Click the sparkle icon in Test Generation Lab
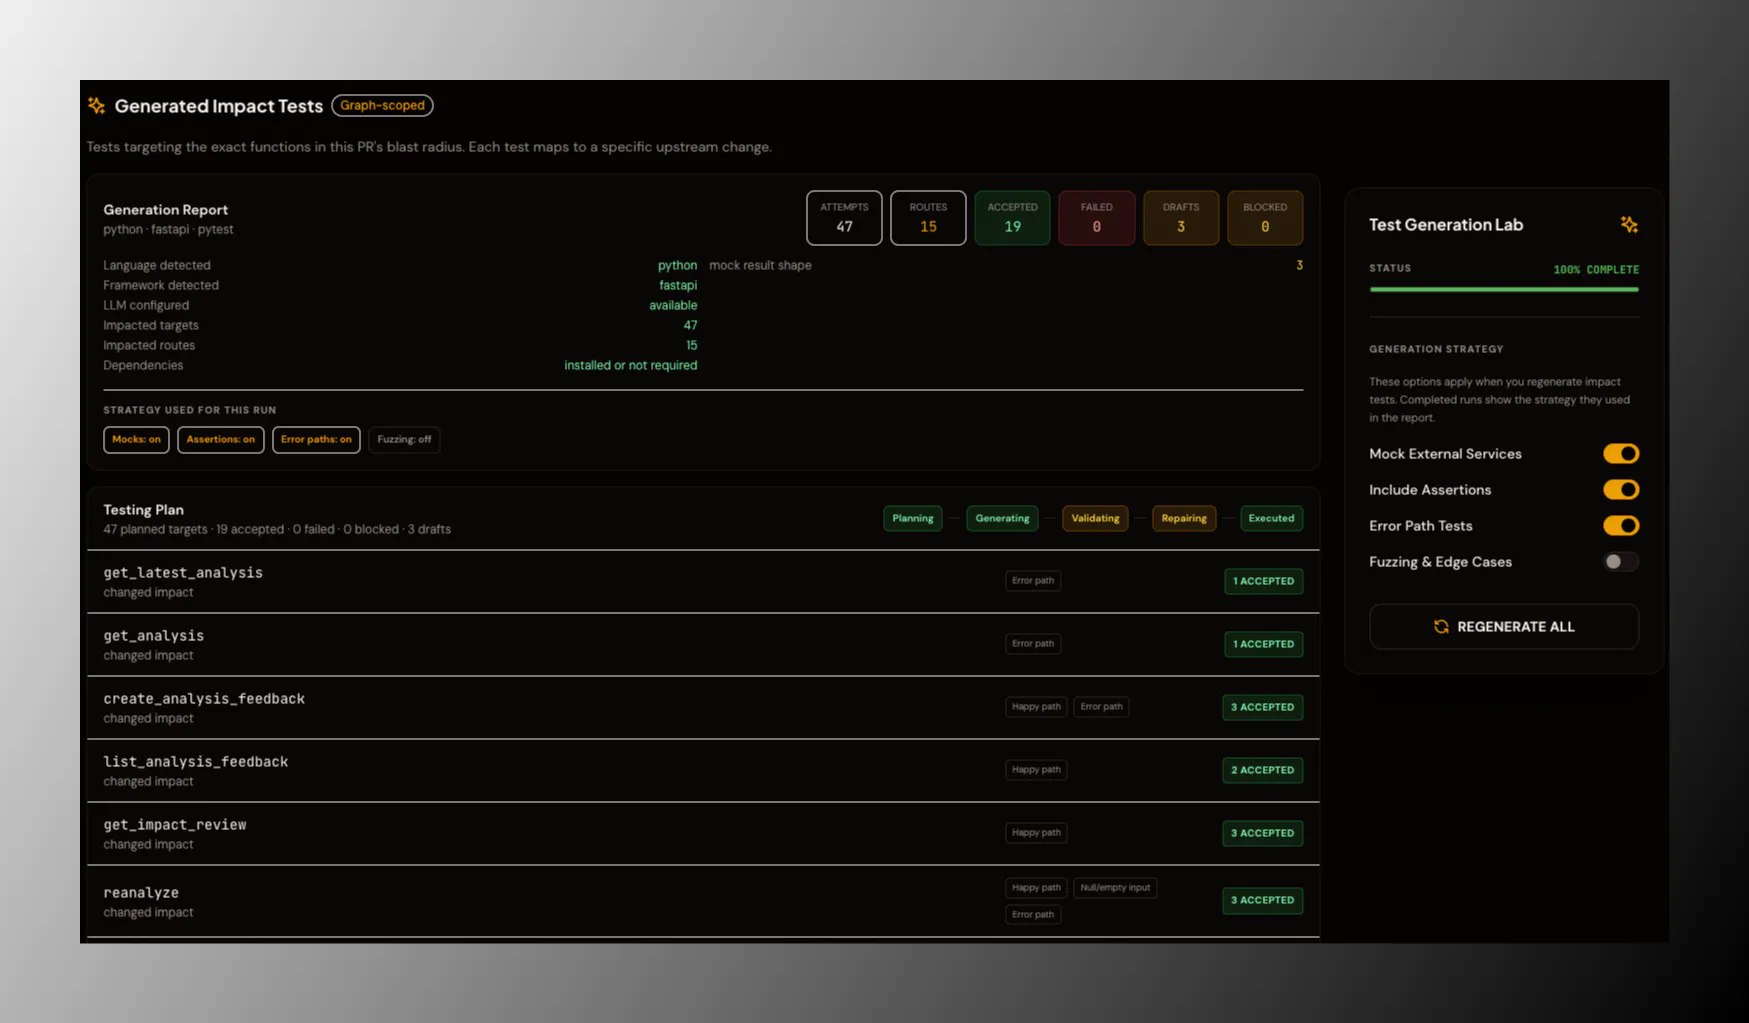 [x=1629, y=225]
